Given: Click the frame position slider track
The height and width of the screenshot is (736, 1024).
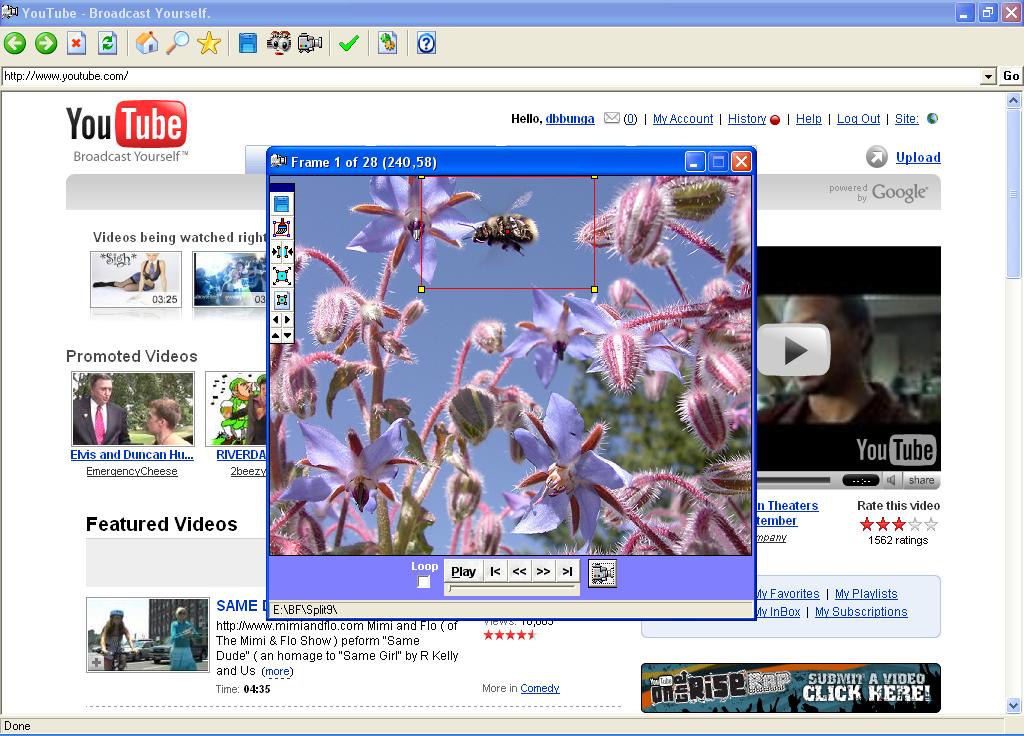Looking at the screenshot, I should coord(513,589).
